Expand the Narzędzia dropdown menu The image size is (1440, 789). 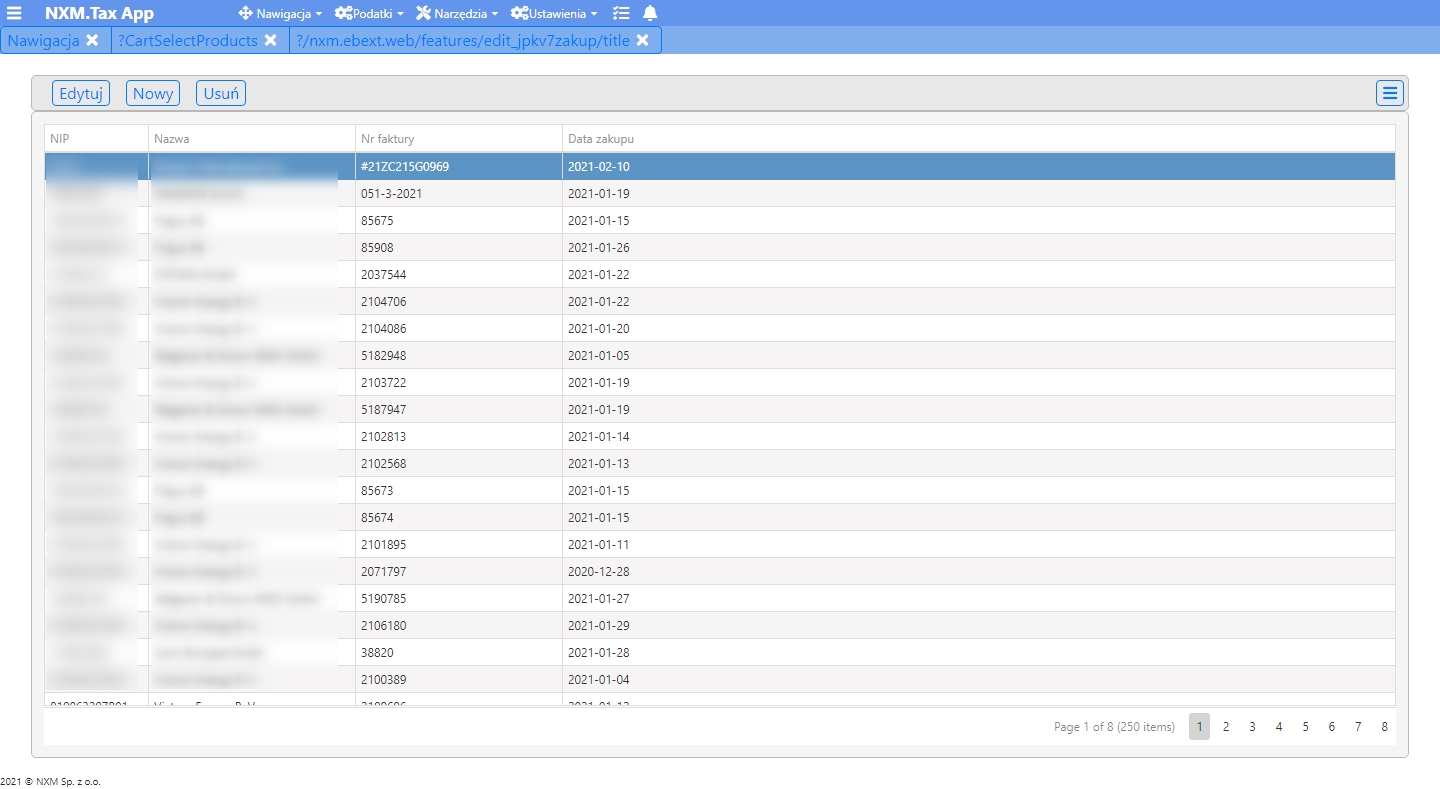[457, 14]
